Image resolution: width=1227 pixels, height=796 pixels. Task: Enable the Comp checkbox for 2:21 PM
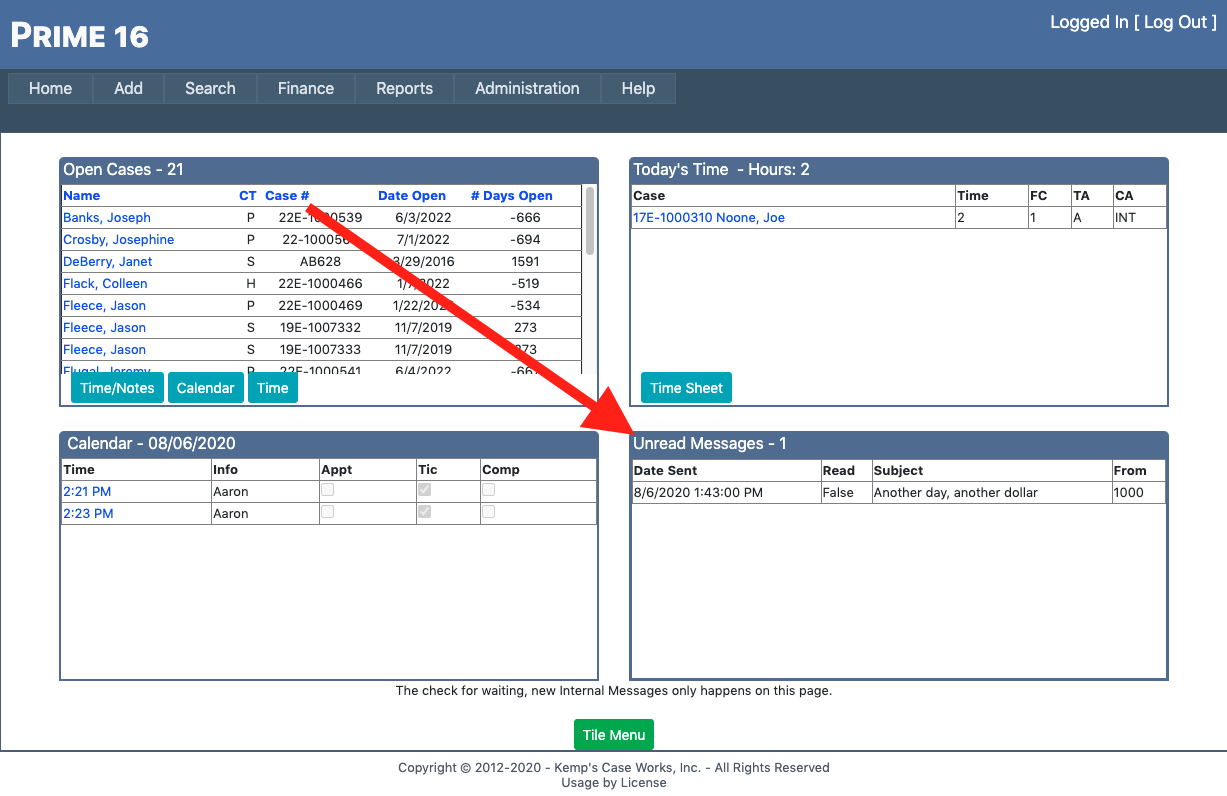click(x=489, y=490)
